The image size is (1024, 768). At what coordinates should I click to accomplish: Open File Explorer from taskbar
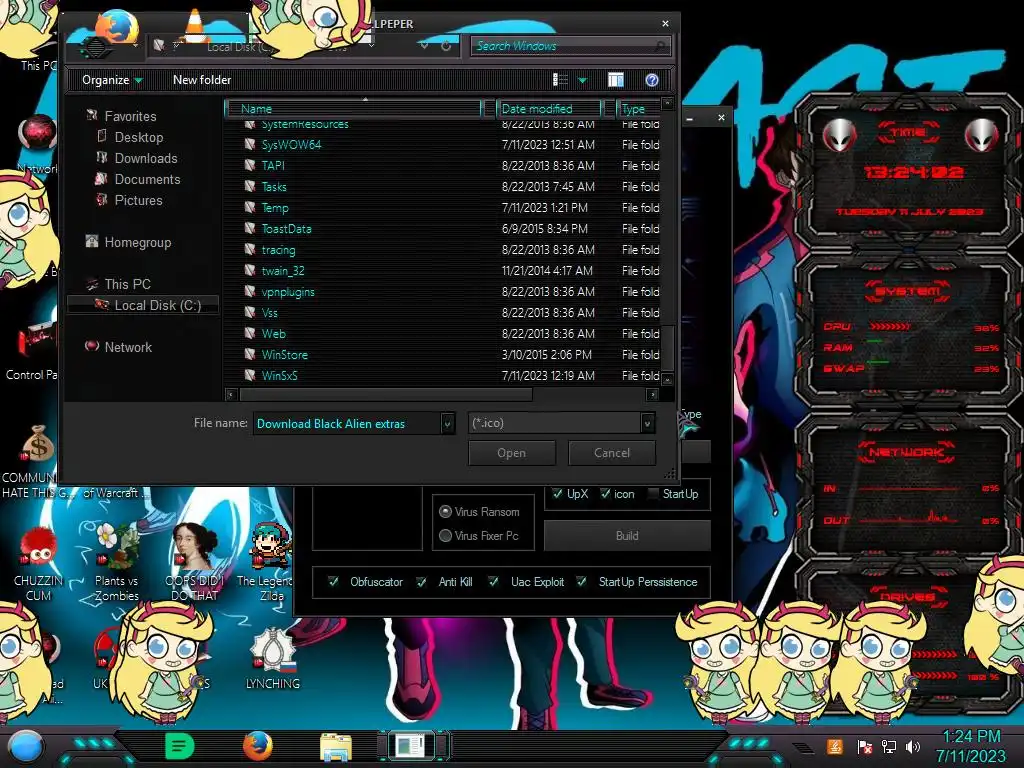click(336, 747)
